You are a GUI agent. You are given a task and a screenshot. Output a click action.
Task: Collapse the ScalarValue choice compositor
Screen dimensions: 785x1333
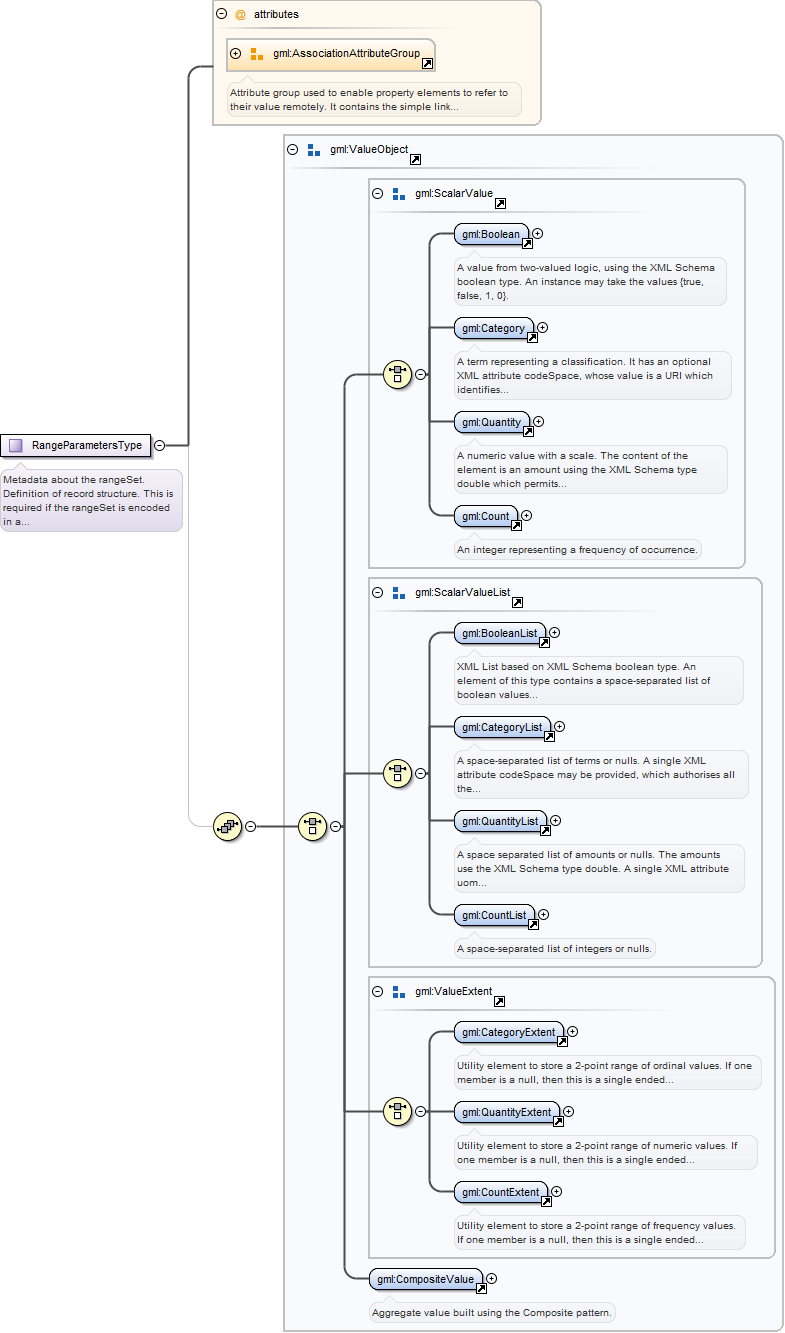click(x=421, y=374)
